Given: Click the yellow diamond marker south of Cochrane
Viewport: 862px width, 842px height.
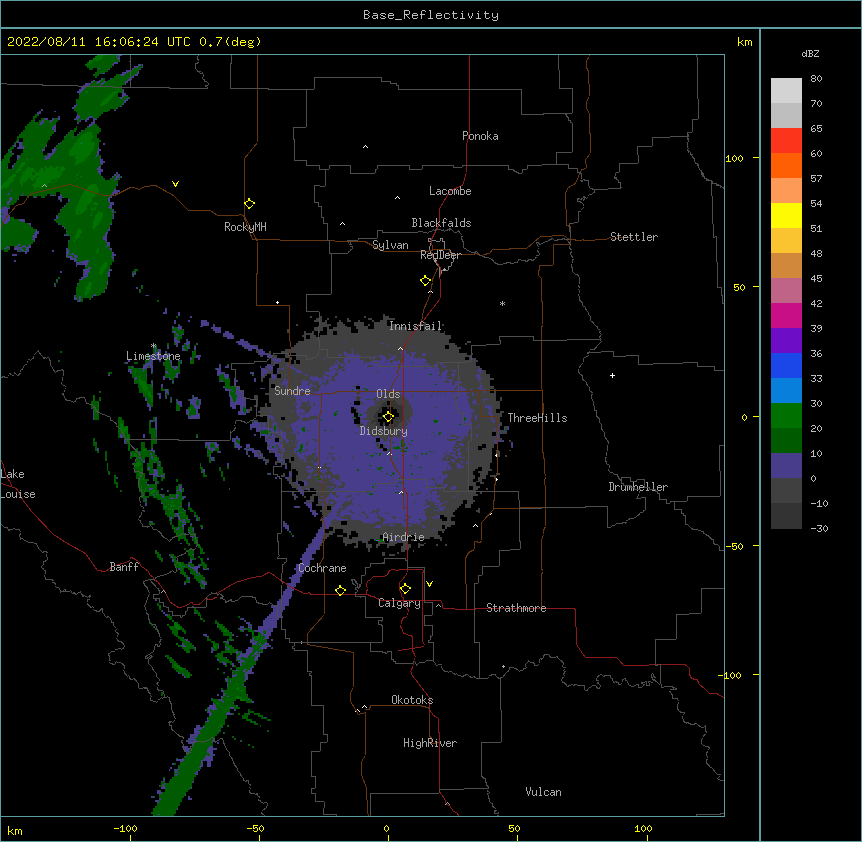Looking at the screenshot, I should pyautogui.click(x=340, y=590).
